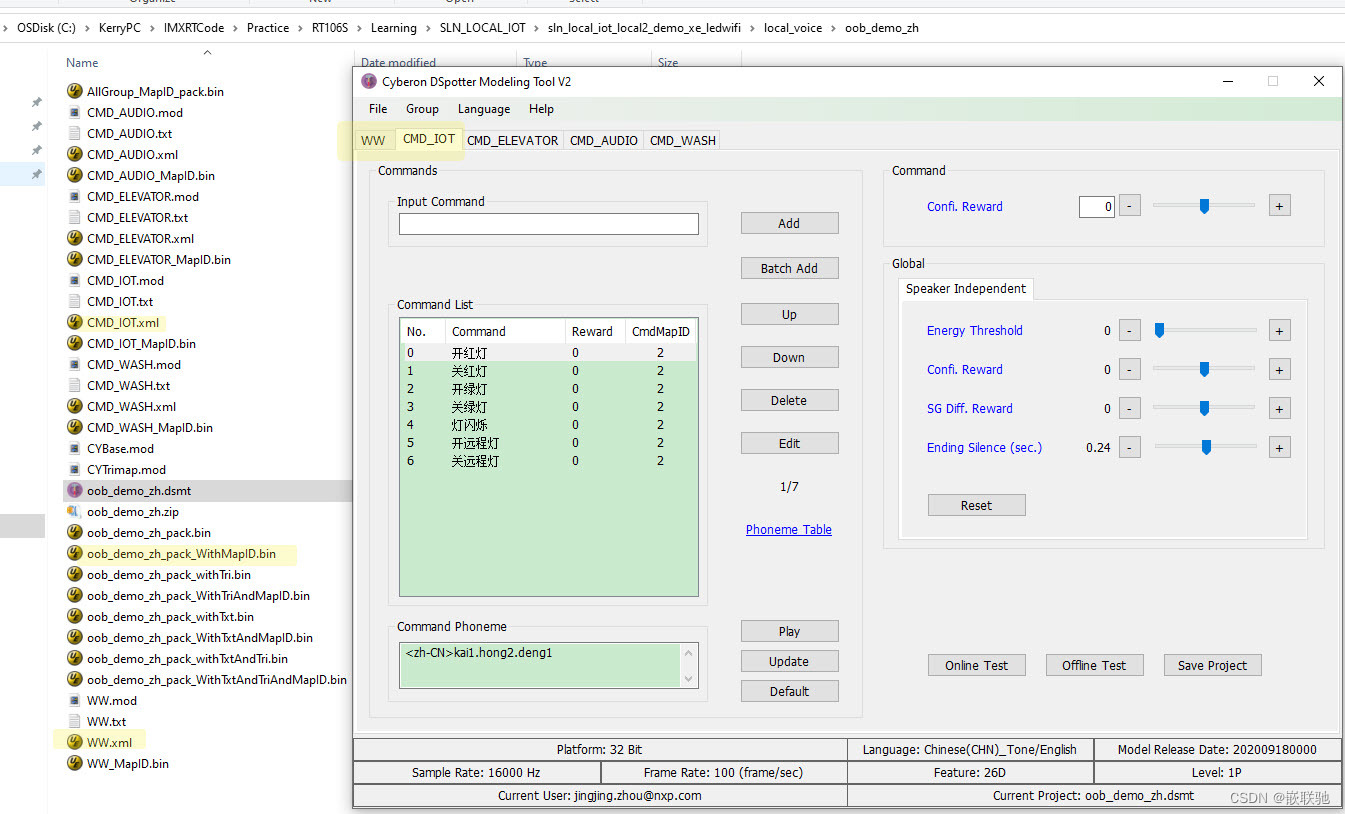Click the CMD_ELEVATOR.mod file icon

click(x=74, y=196)
